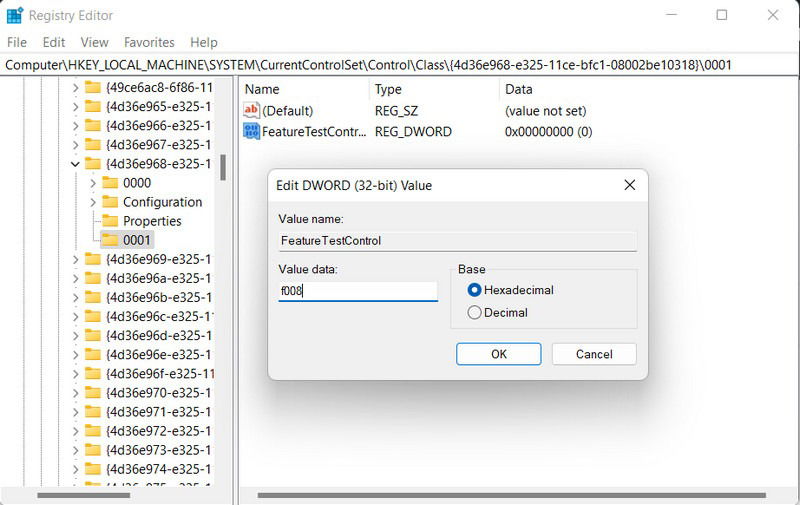Image resolution: width=800 pixels, height=505 pixels.
Task: Select folder icon of {4d36e965-e325-1 key
Action: point(92,107)
